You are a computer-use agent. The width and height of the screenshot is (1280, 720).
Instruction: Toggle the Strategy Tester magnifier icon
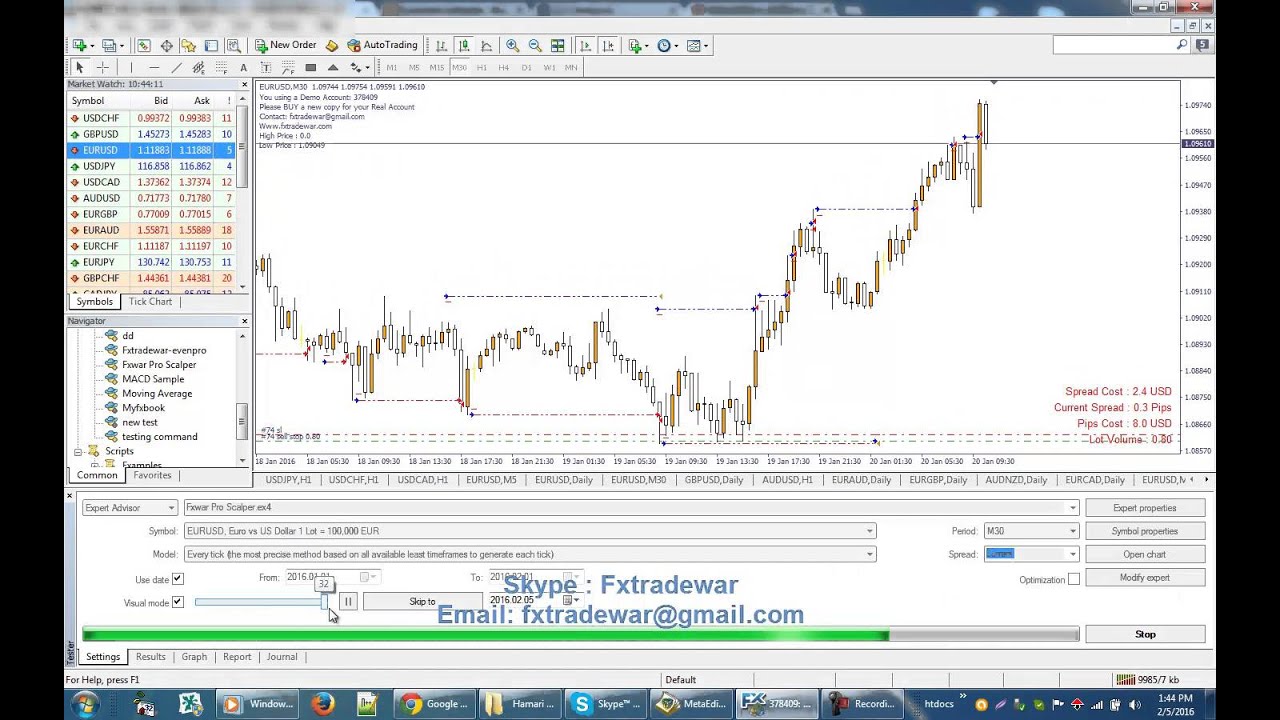pos(233,45)
